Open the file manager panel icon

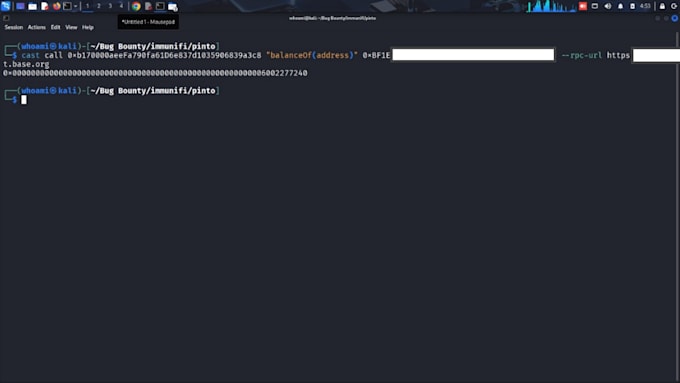tap(32, 6)
